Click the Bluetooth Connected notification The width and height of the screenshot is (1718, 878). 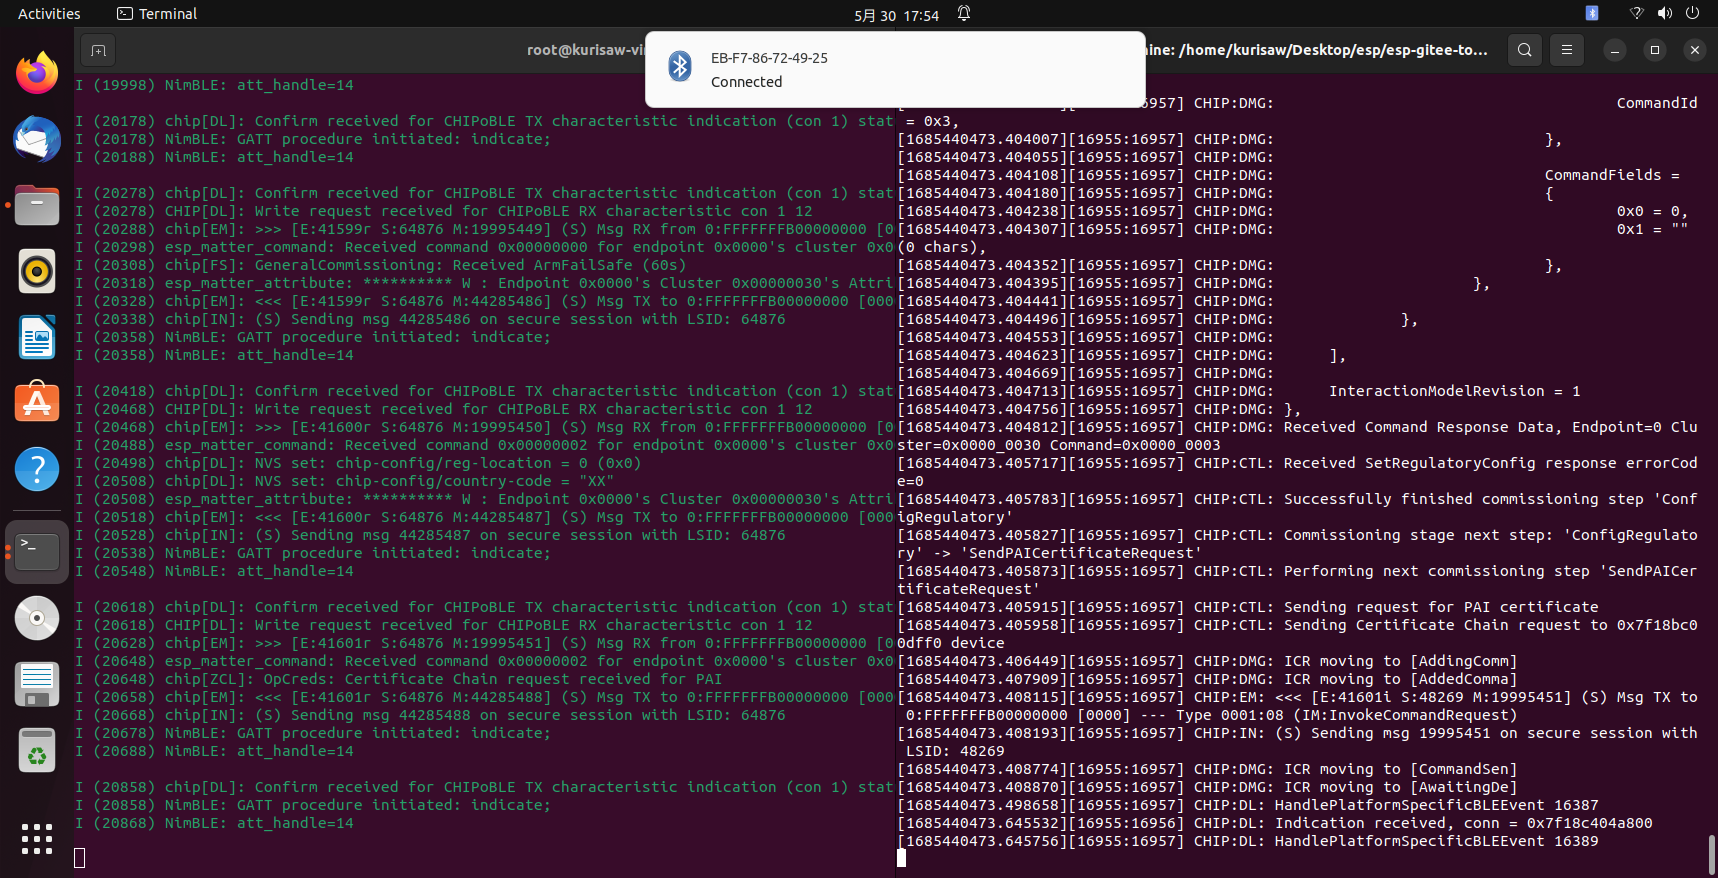tap(895, 70)
